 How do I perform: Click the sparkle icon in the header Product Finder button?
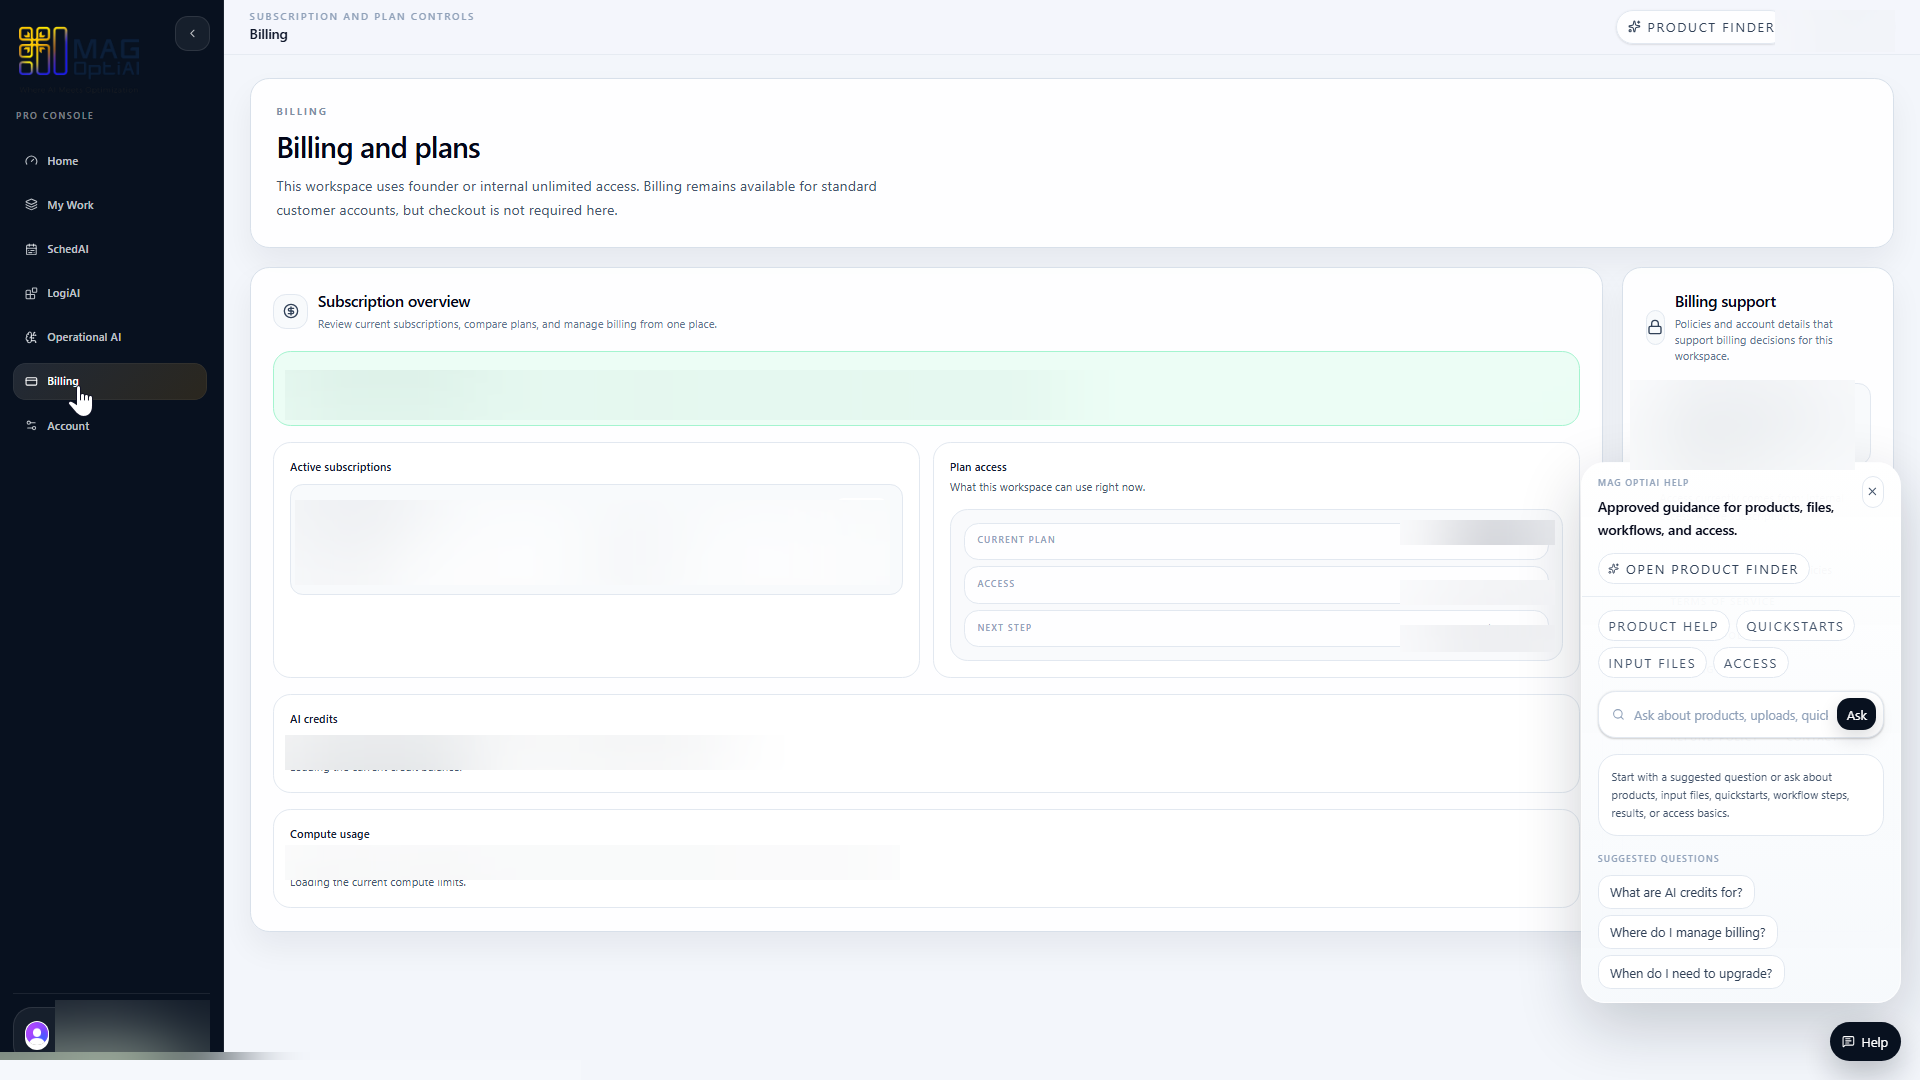(1634, 27)
